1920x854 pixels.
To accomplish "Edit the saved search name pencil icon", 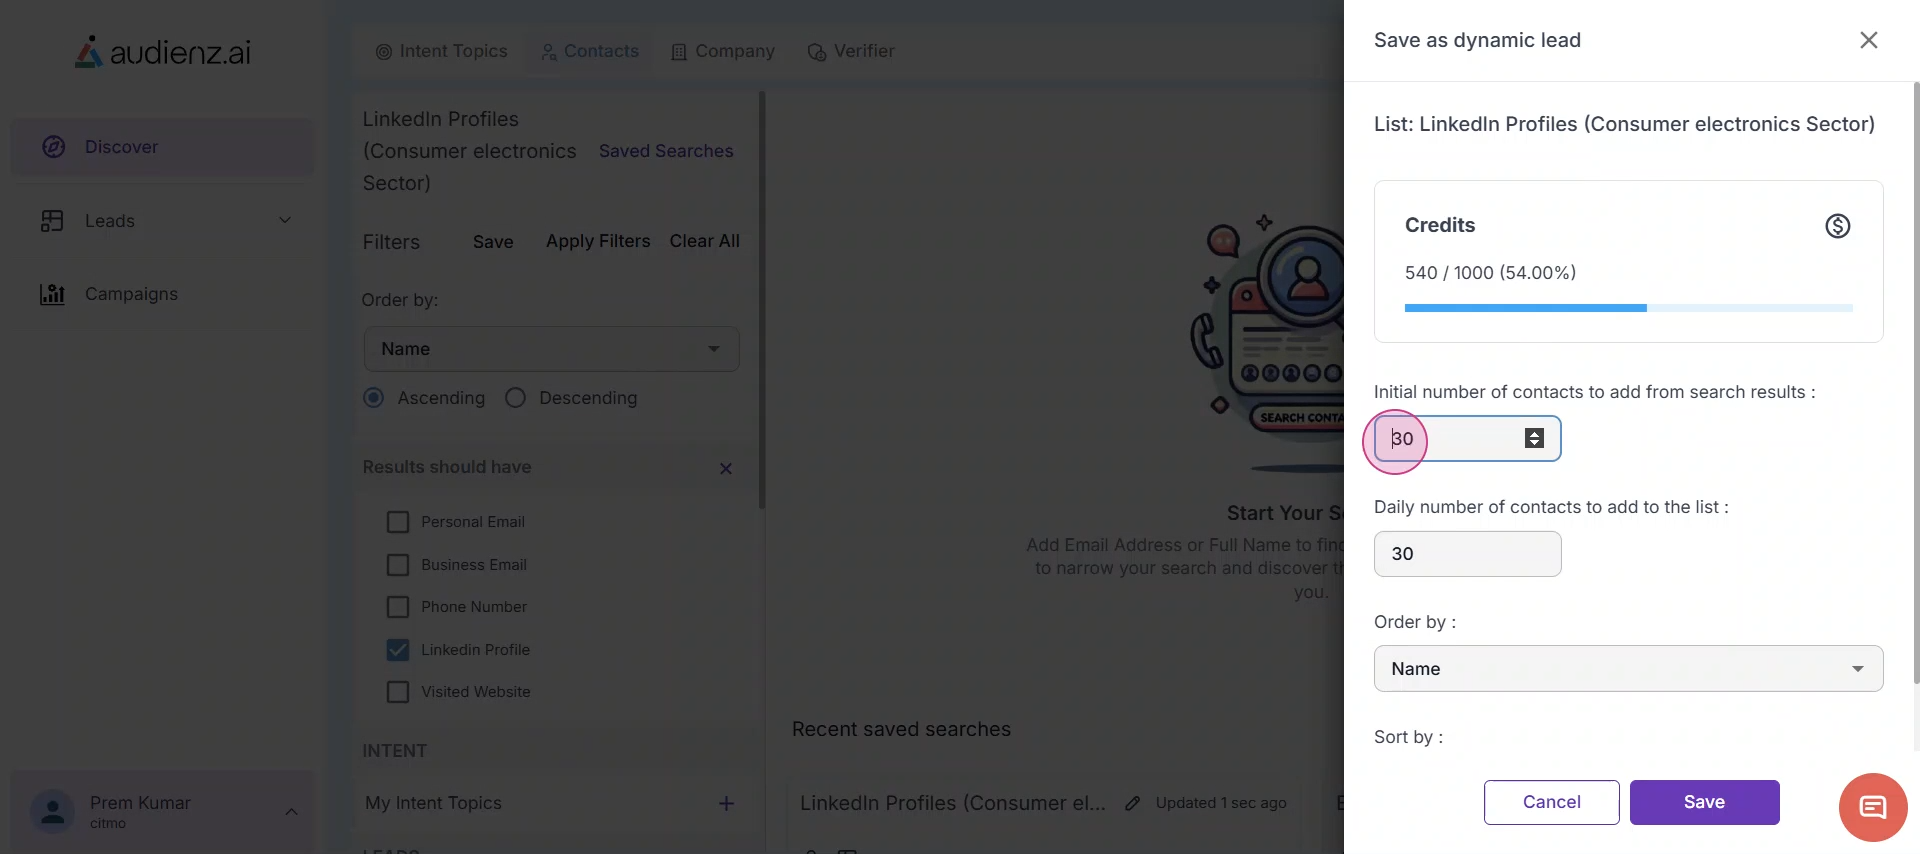I will point(1132,803).
